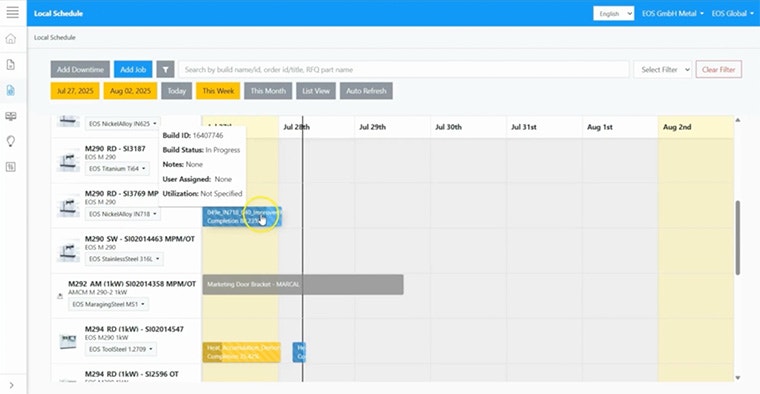Click the Clear Filter button
The height and width of the screenshot is (394, 760).
click(x=718, y=69)
